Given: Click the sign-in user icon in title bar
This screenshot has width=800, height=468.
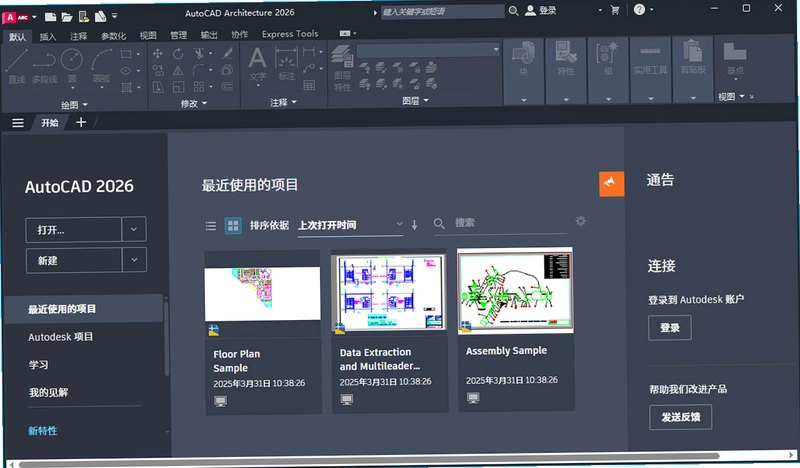Looking at the screenshot, I should coord(531,10).
